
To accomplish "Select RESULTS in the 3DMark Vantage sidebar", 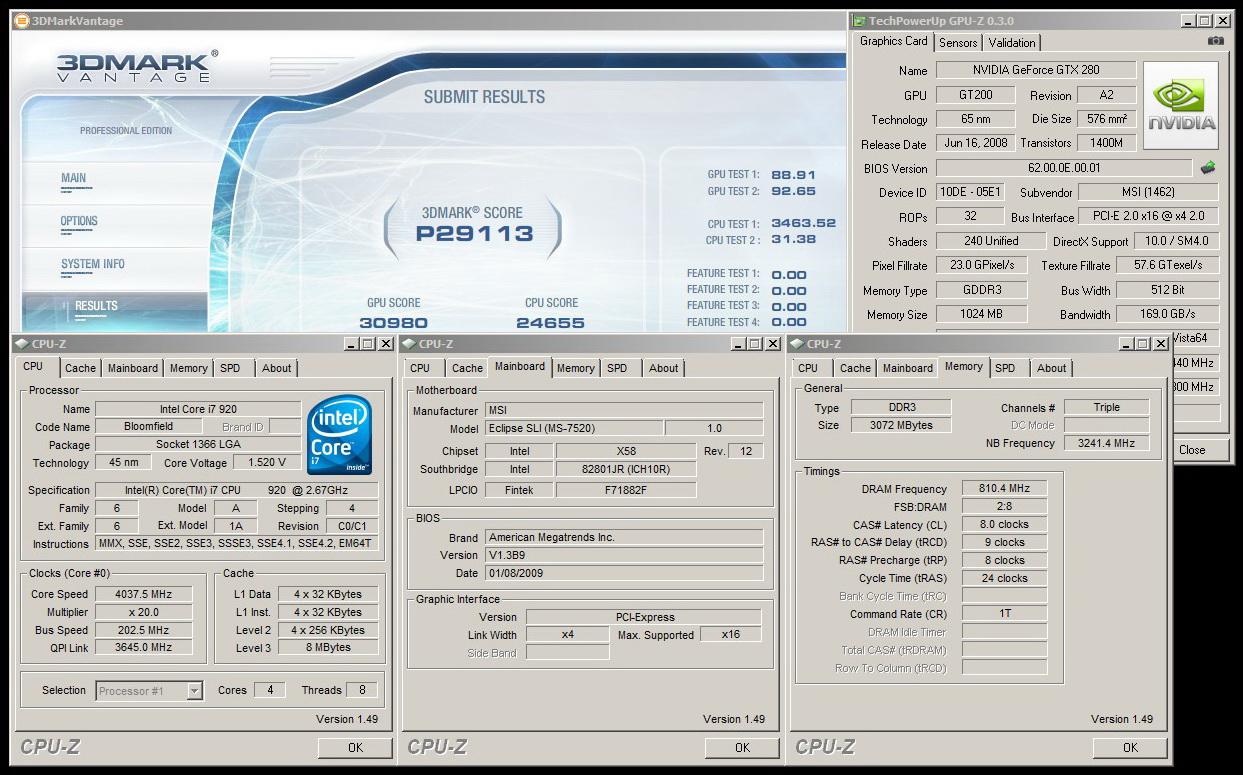I will click(96, 306).
